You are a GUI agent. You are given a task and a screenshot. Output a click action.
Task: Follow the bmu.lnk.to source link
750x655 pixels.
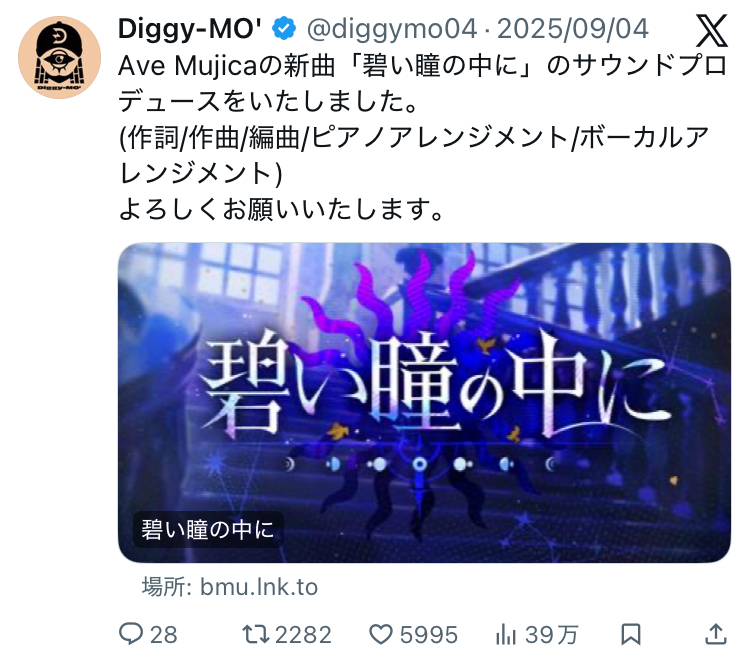pyautogui.click(x=259, y=587)
